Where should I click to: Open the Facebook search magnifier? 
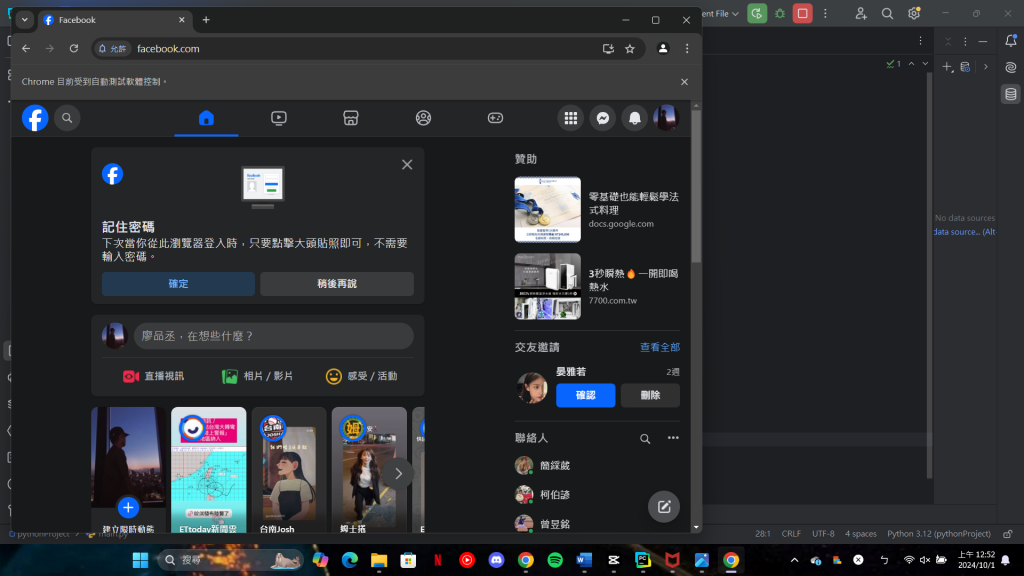[x=67, y=118]
